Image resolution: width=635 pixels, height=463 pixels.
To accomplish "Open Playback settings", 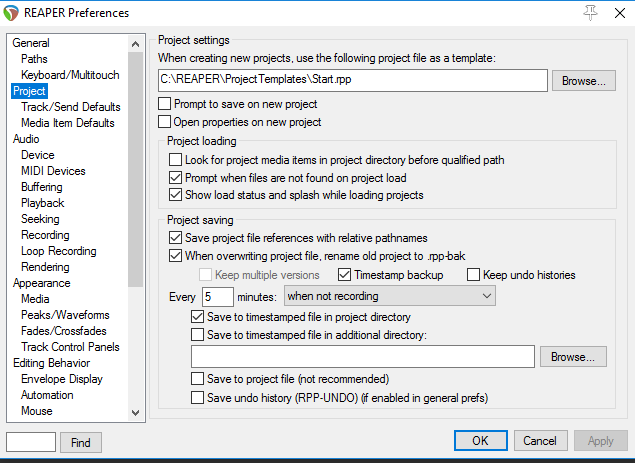I will (x=43, y=203).
